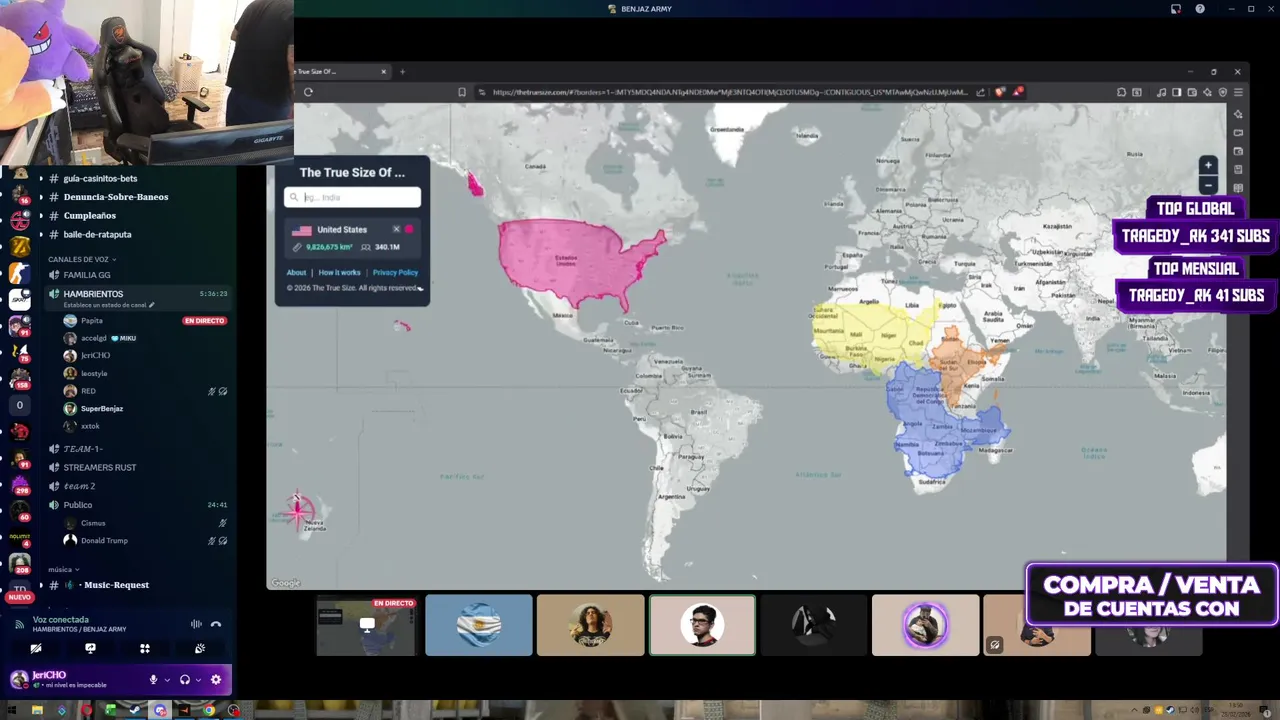Close The True Size Of browser tab
Screen dimensions: 1280x720
(383, 71)
